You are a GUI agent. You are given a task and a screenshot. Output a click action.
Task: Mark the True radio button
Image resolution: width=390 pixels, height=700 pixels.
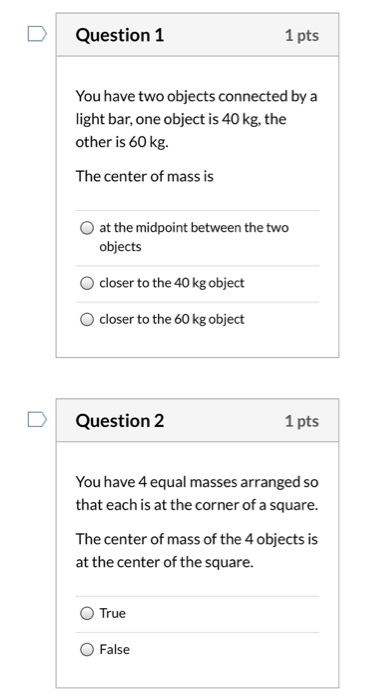[x=87, y=613]
